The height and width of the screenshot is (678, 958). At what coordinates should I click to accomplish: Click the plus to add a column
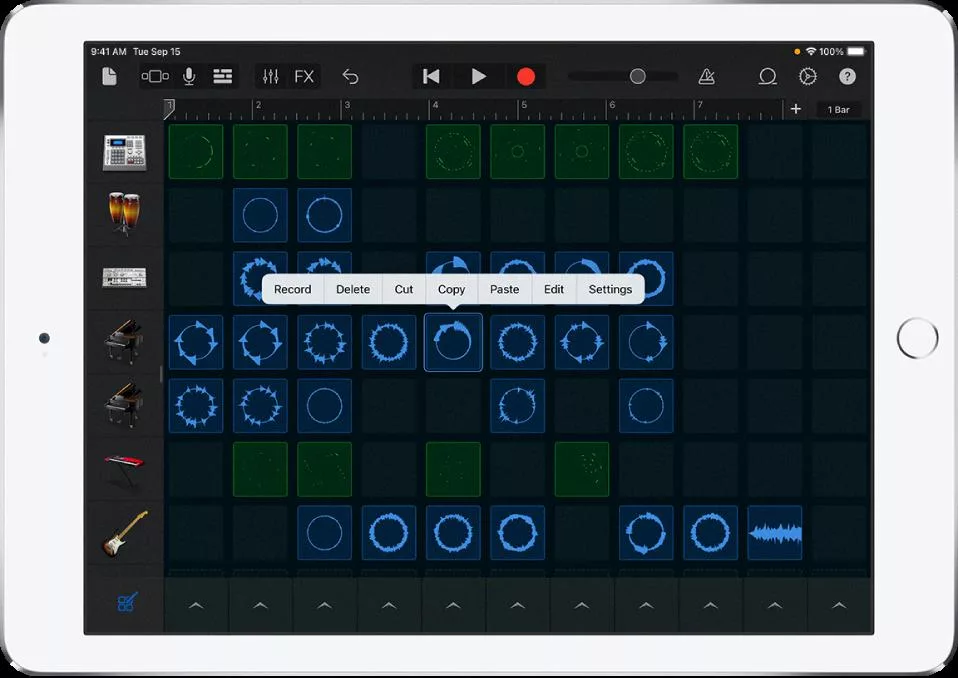(795, 109)
